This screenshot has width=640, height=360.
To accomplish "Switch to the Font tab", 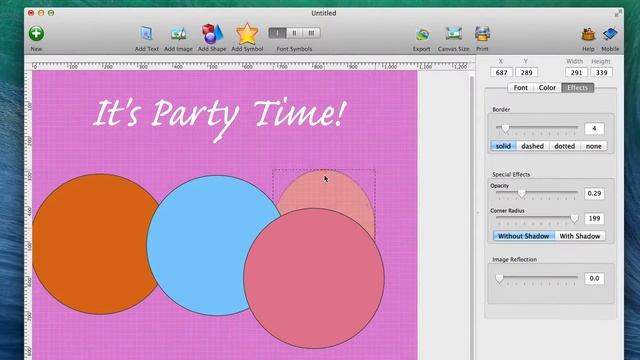I will [x=520, y=88].
